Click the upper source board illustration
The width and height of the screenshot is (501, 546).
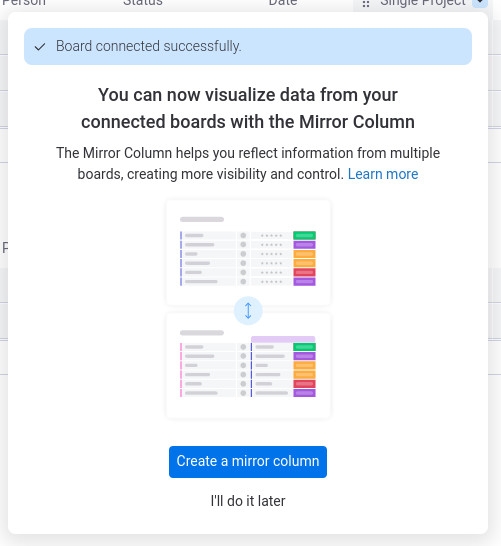248,252
